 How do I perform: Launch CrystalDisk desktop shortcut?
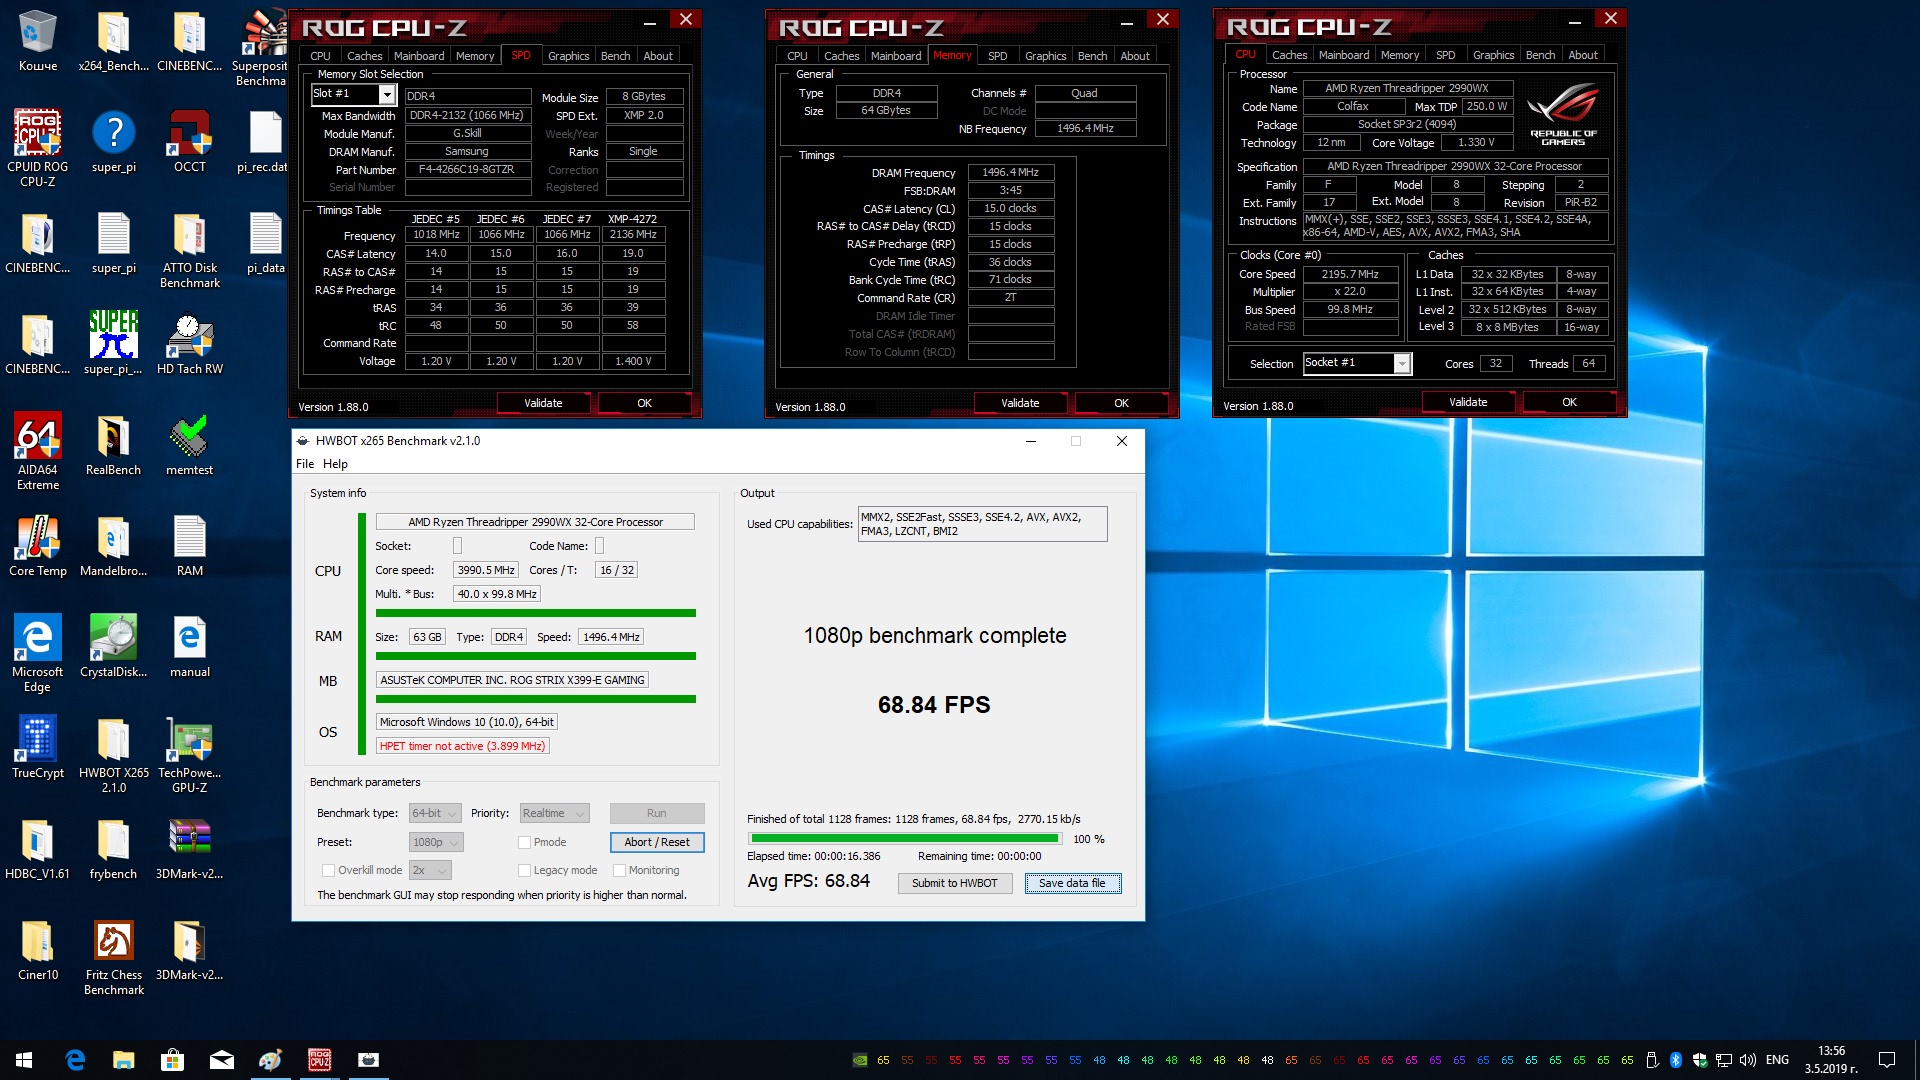click(x=113, y=647)
